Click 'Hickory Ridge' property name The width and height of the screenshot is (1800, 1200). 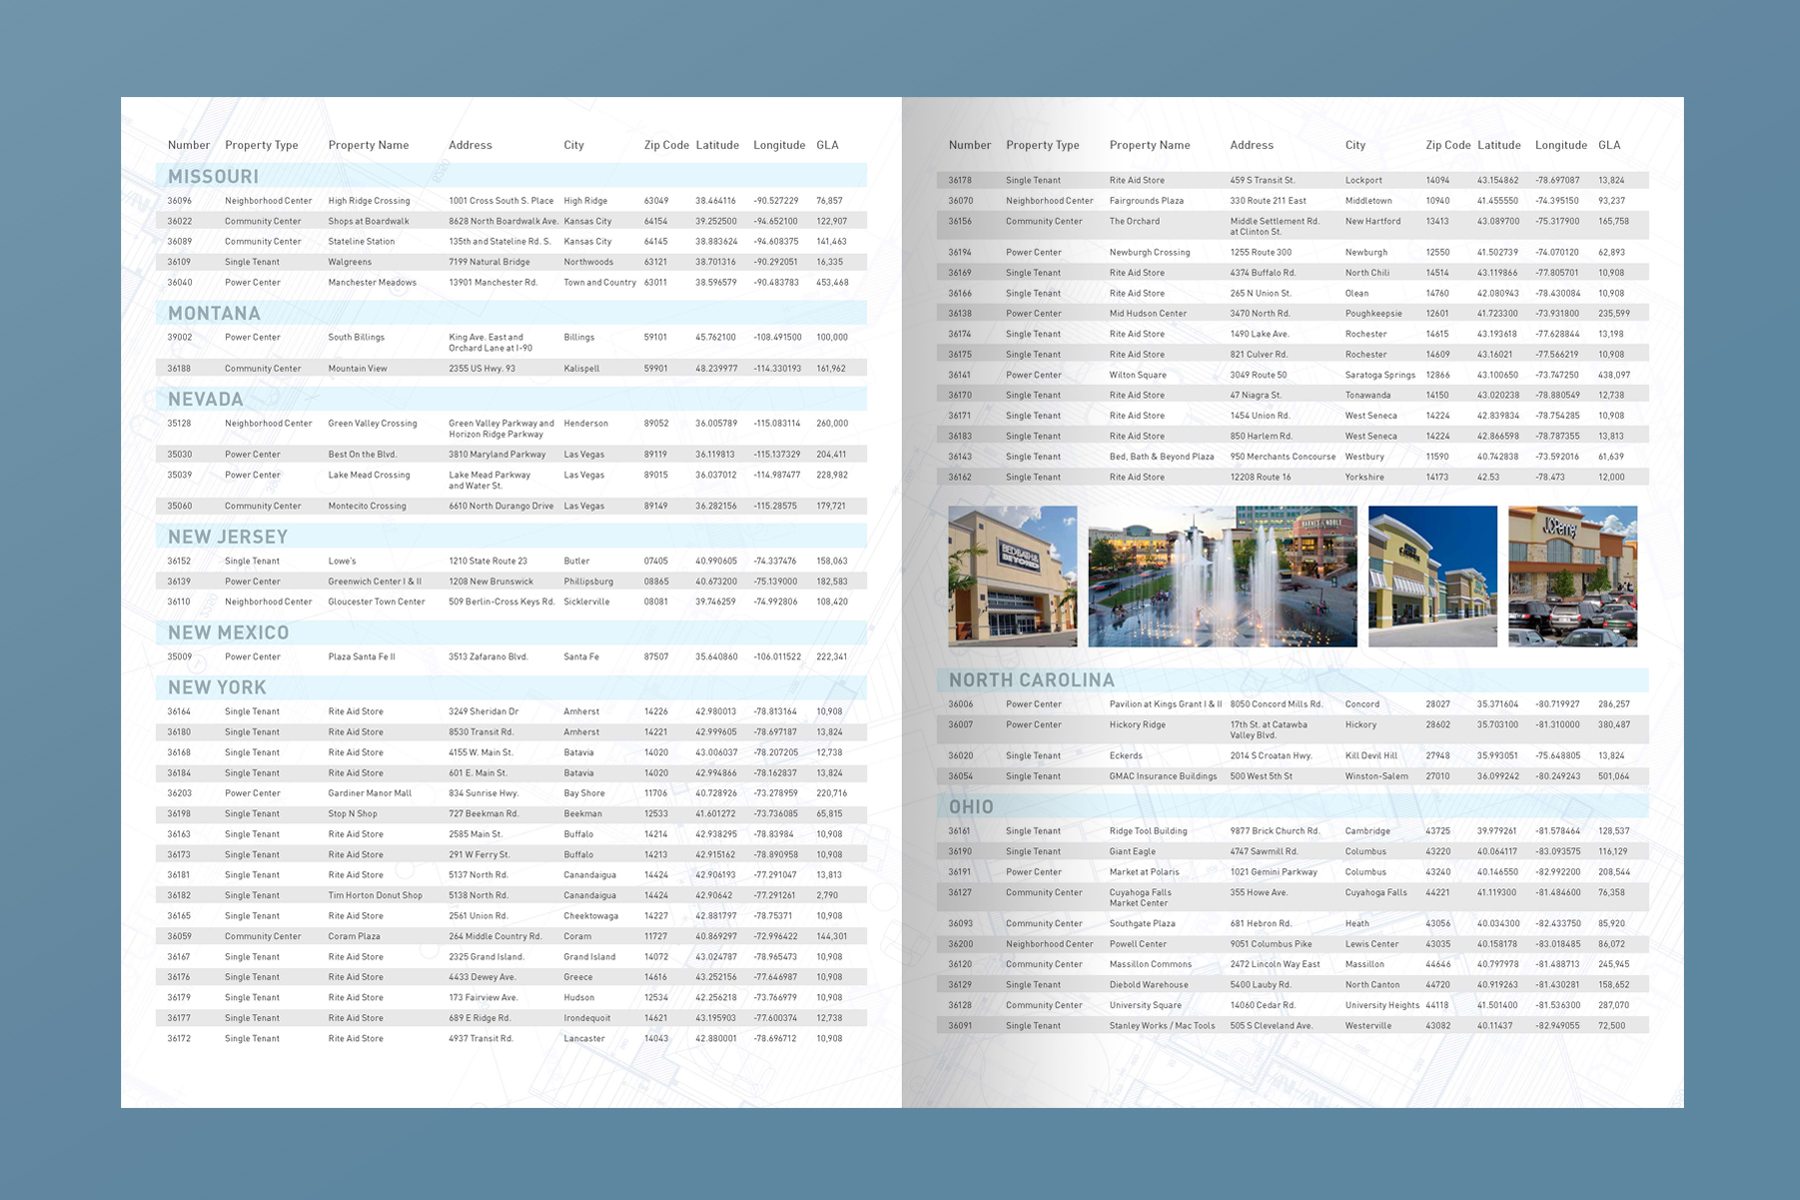click(x=1138, y=724)
